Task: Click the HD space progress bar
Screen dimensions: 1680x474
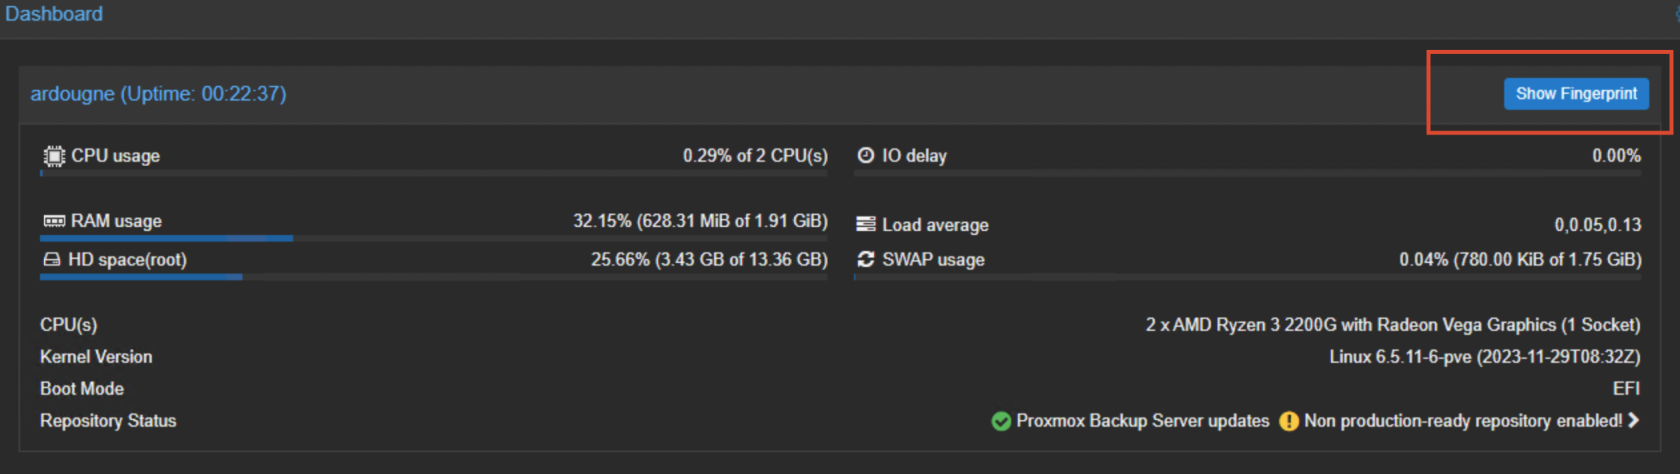Action: pos(433,277)
